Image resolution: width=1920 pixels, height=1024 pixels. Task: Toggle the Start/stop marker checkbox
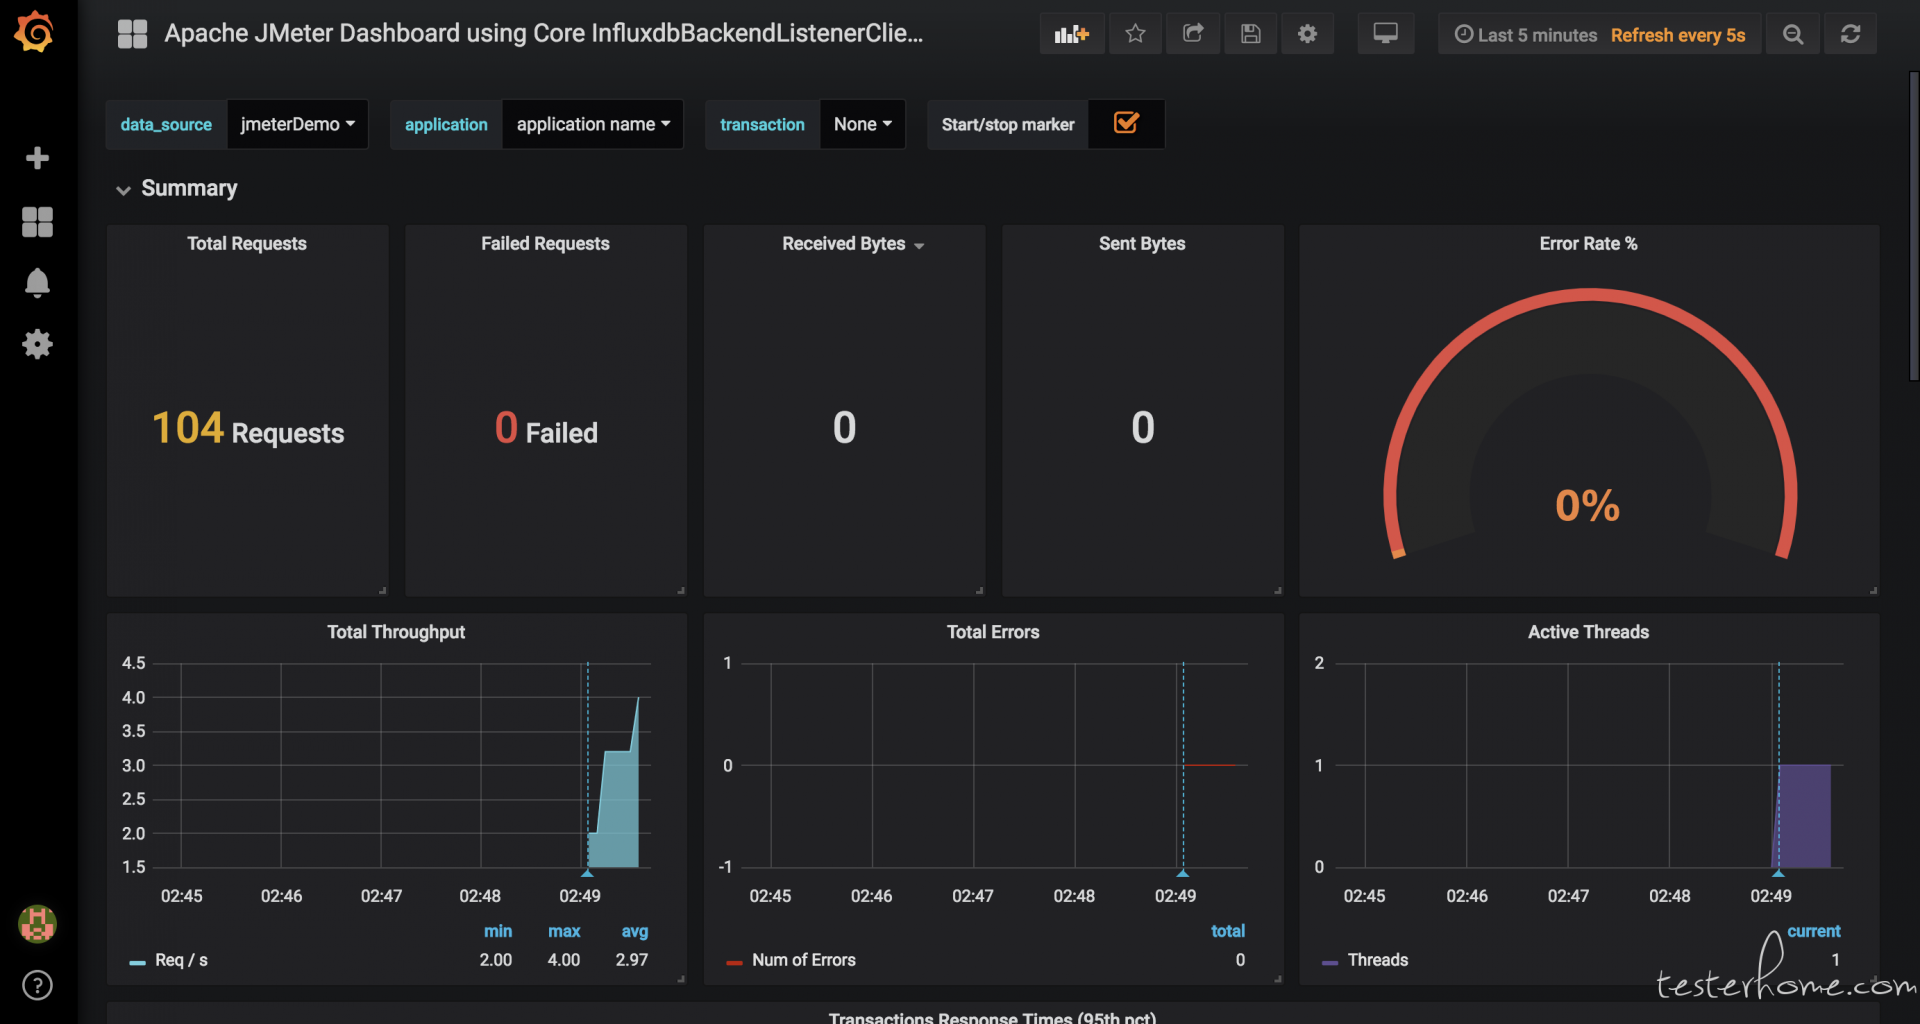pyautogui.click(x=1126, y=123)
